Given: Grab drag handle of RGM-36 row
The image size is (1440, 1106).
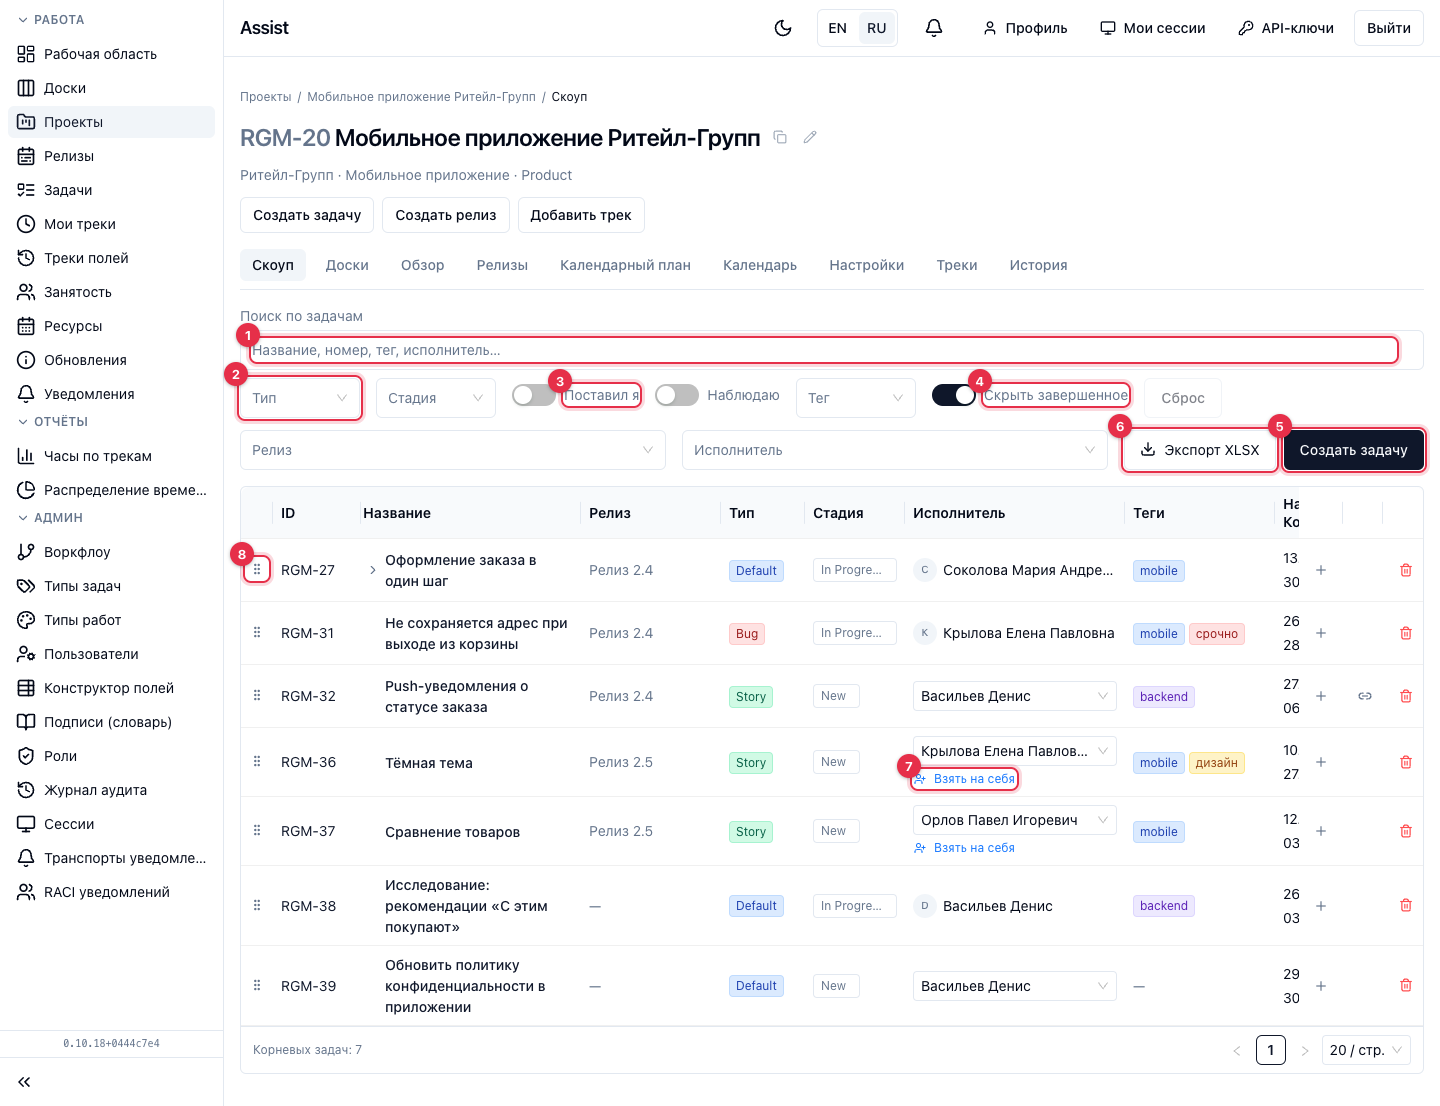Looking at the screenshot, I should (257, 762).
